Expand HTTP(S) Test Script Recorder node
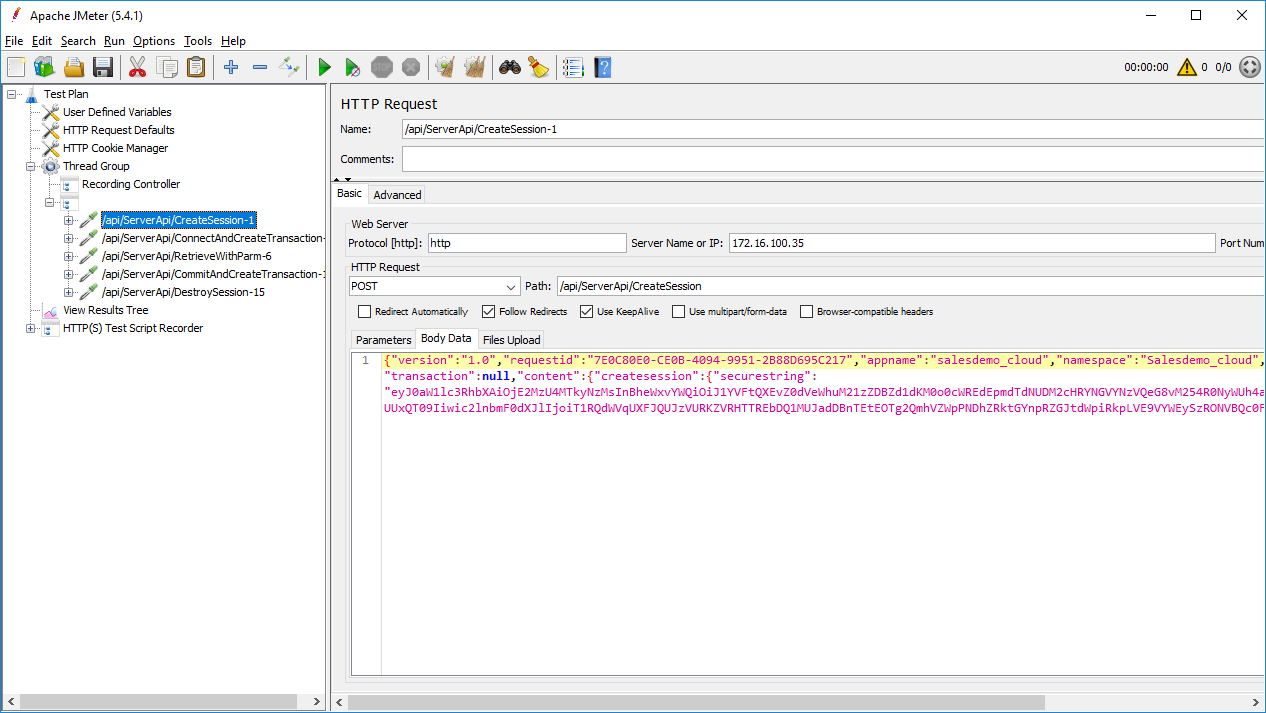Viewport: 1266px width, 713px height. [31, 328]
